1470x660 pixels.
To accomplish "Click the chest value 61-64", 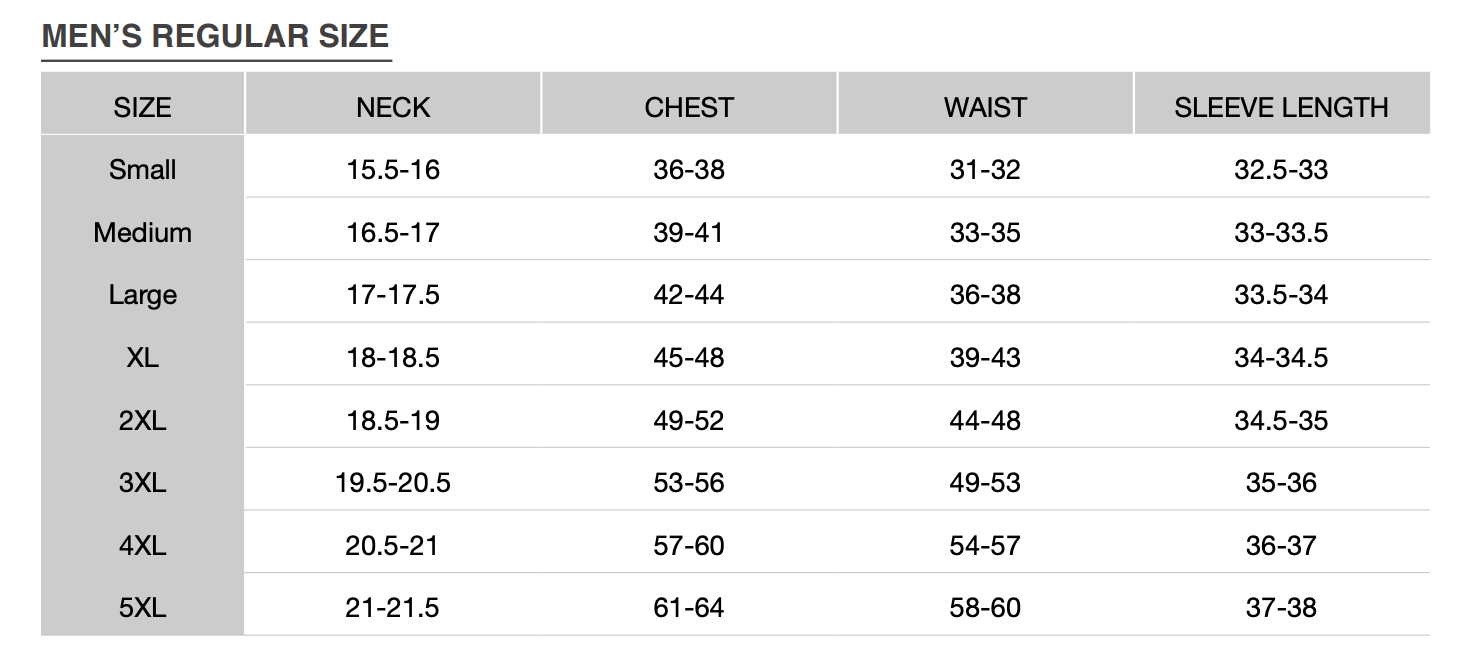I will pyautogui.click(x=689, y=608).
